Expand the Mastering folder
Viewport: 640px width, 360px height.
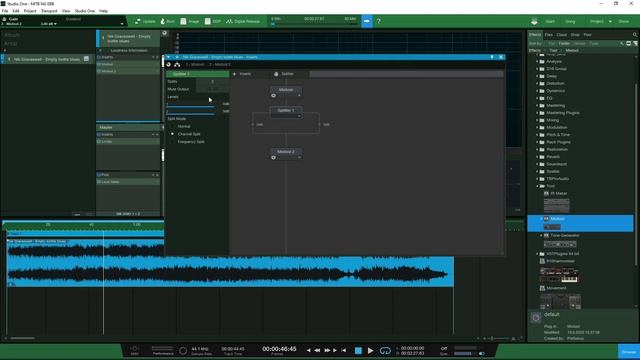click(537, 106)
